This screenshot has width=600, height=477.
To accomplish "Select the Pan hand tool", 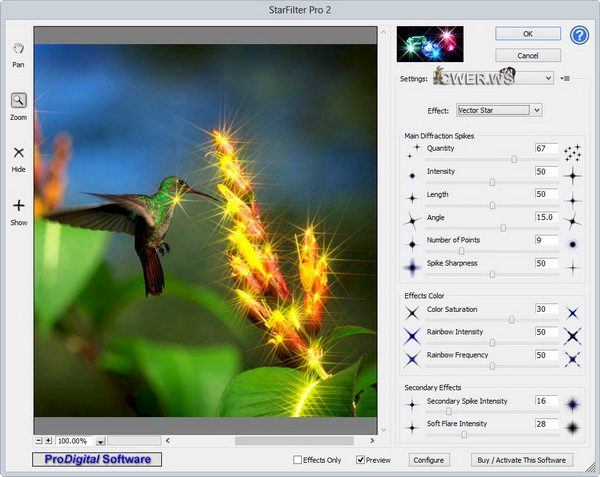I will [18, 48].
